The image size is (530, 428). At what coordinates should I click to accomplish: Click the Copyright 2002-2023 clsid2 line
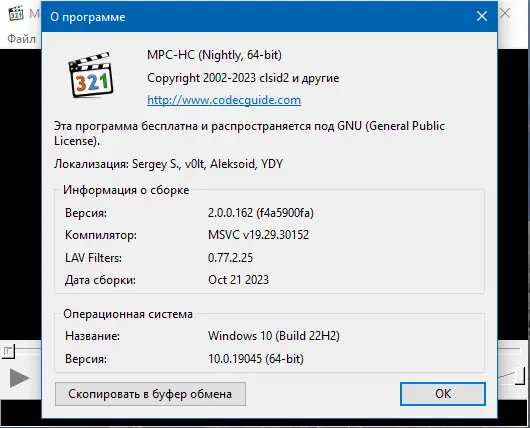[x=243, y=78]
